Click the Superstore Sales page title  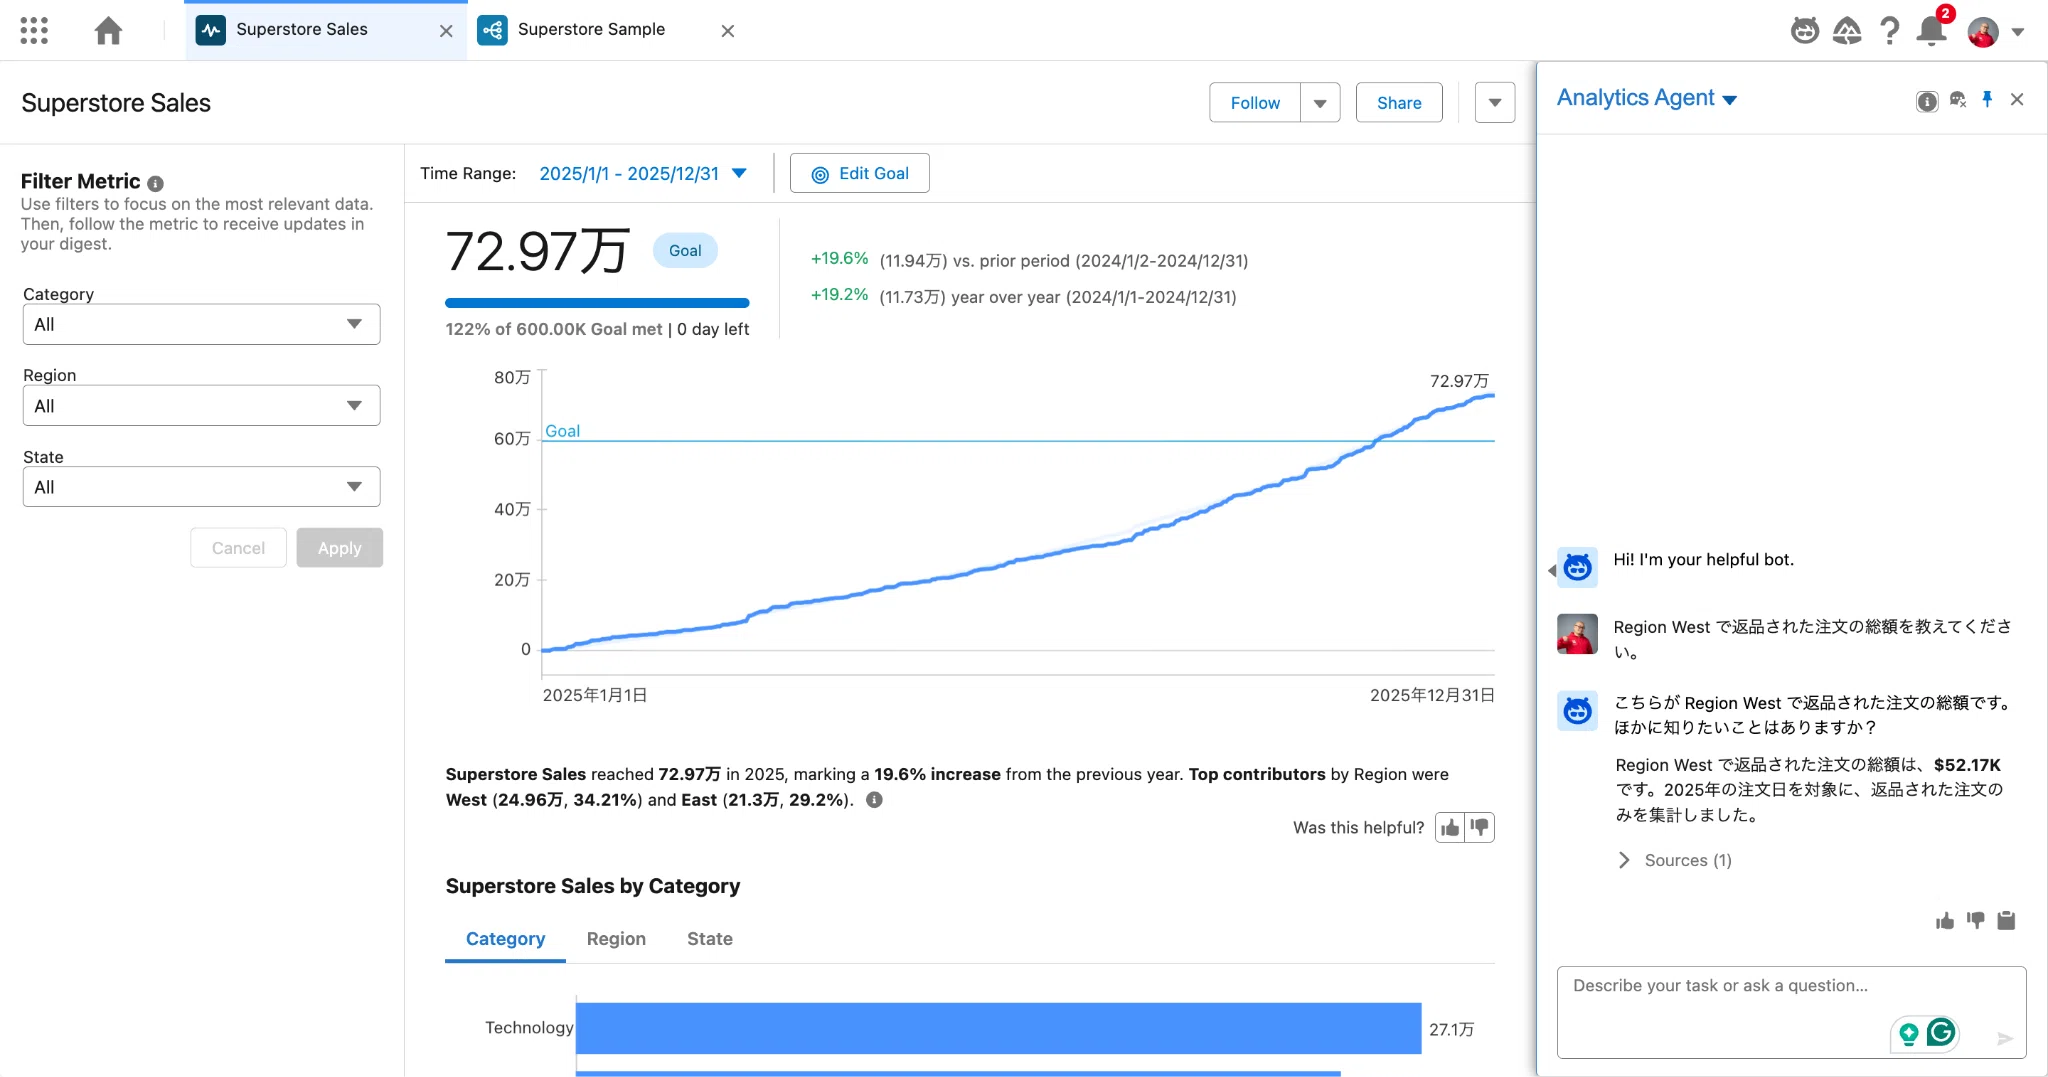(x=116, y=103)
